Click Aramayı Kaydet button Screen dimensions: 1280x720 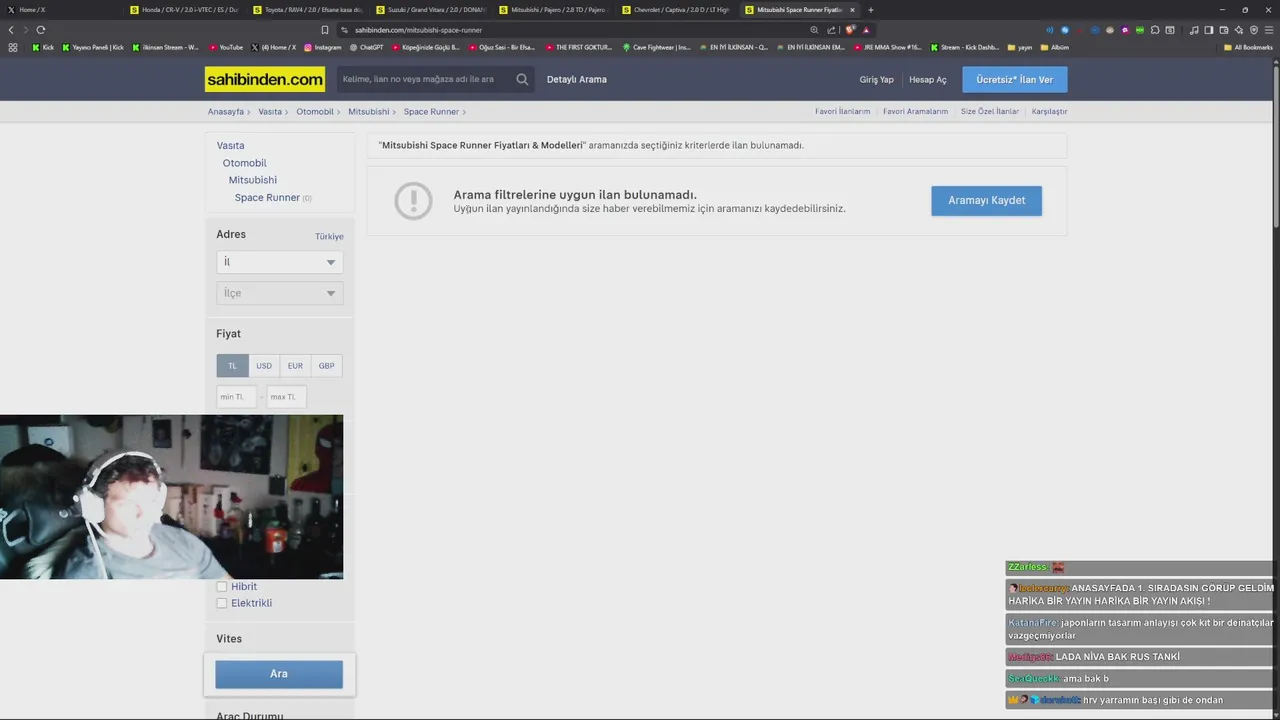click(x=986, y=201)
